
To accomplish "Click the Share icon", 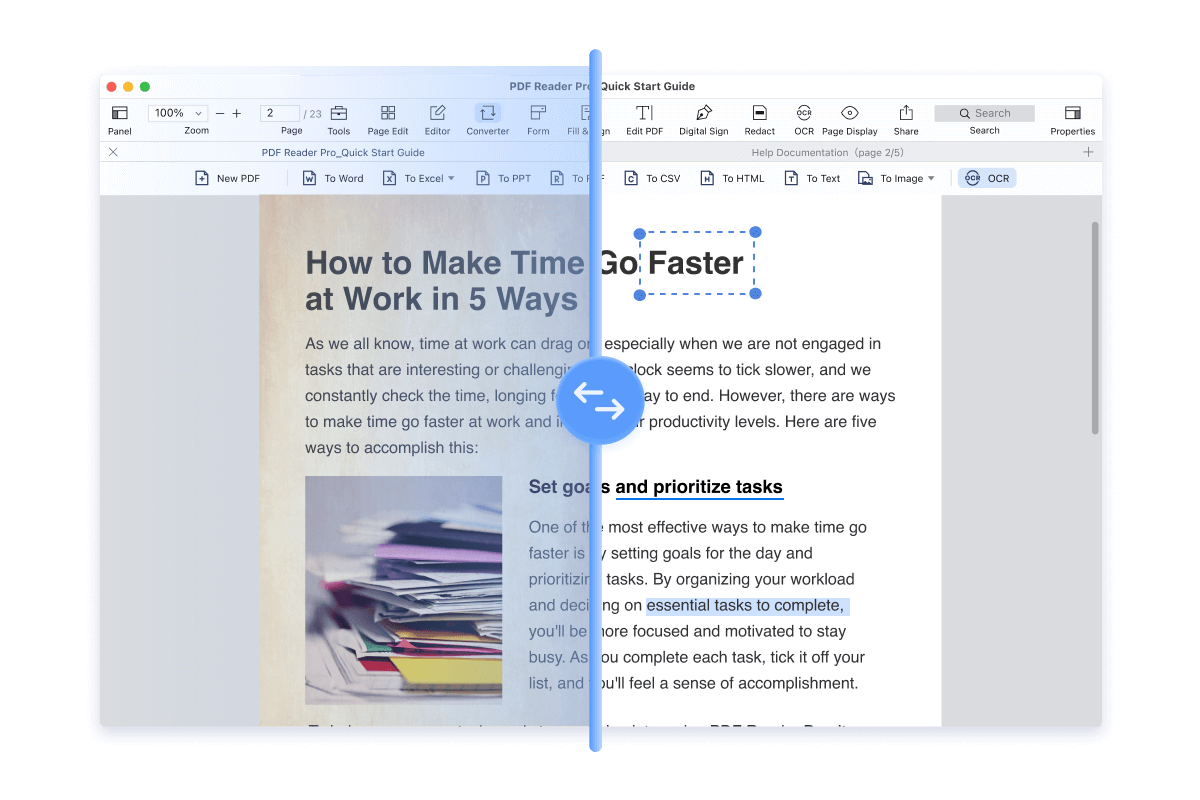I will tap(906, 113).
